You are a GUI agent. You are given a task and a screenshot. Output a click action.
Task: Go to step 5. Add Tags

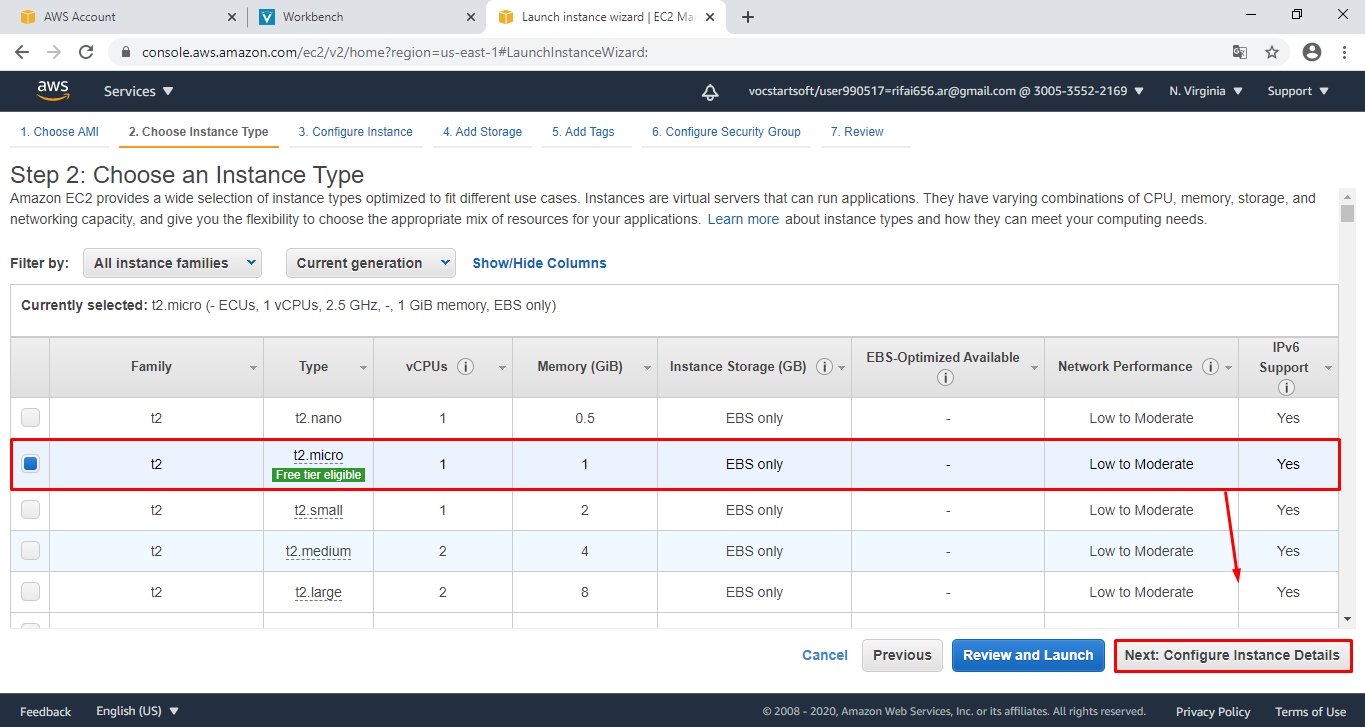pos(583,132)
